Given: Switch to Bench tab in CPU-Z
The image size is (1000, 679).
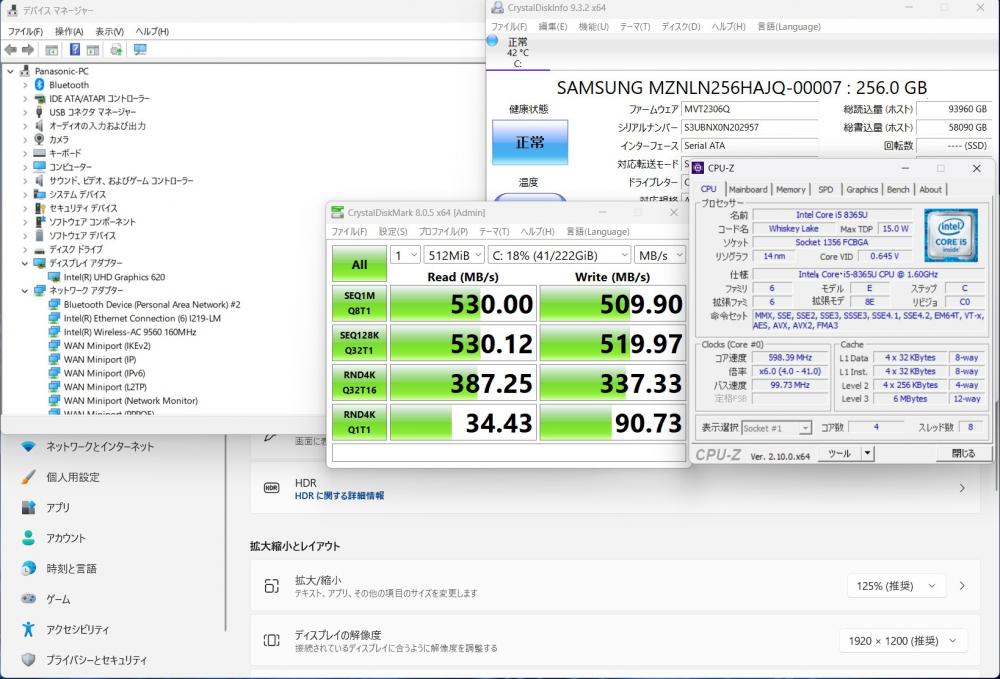Looking at the screenshot, I should [x=898, y=189].
